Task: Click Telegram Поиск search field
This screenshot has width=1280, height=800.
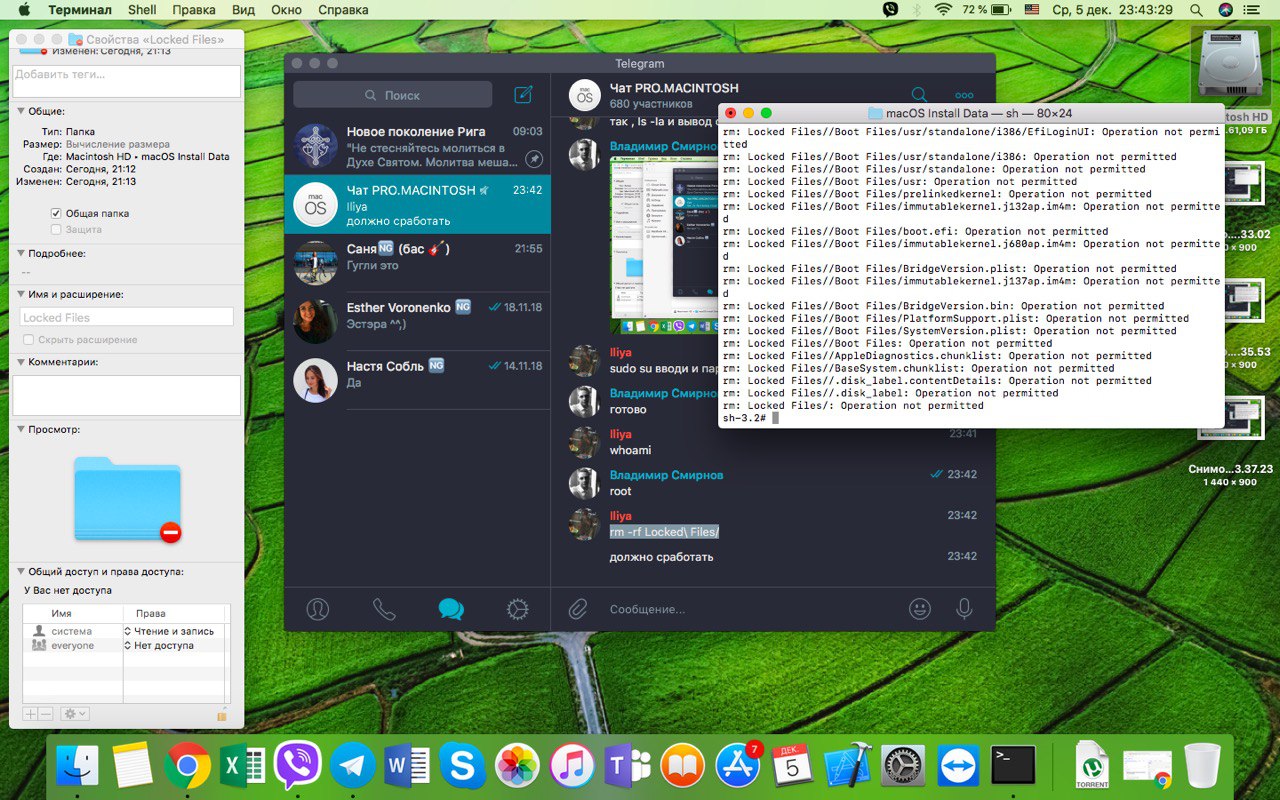Action: 393,95
